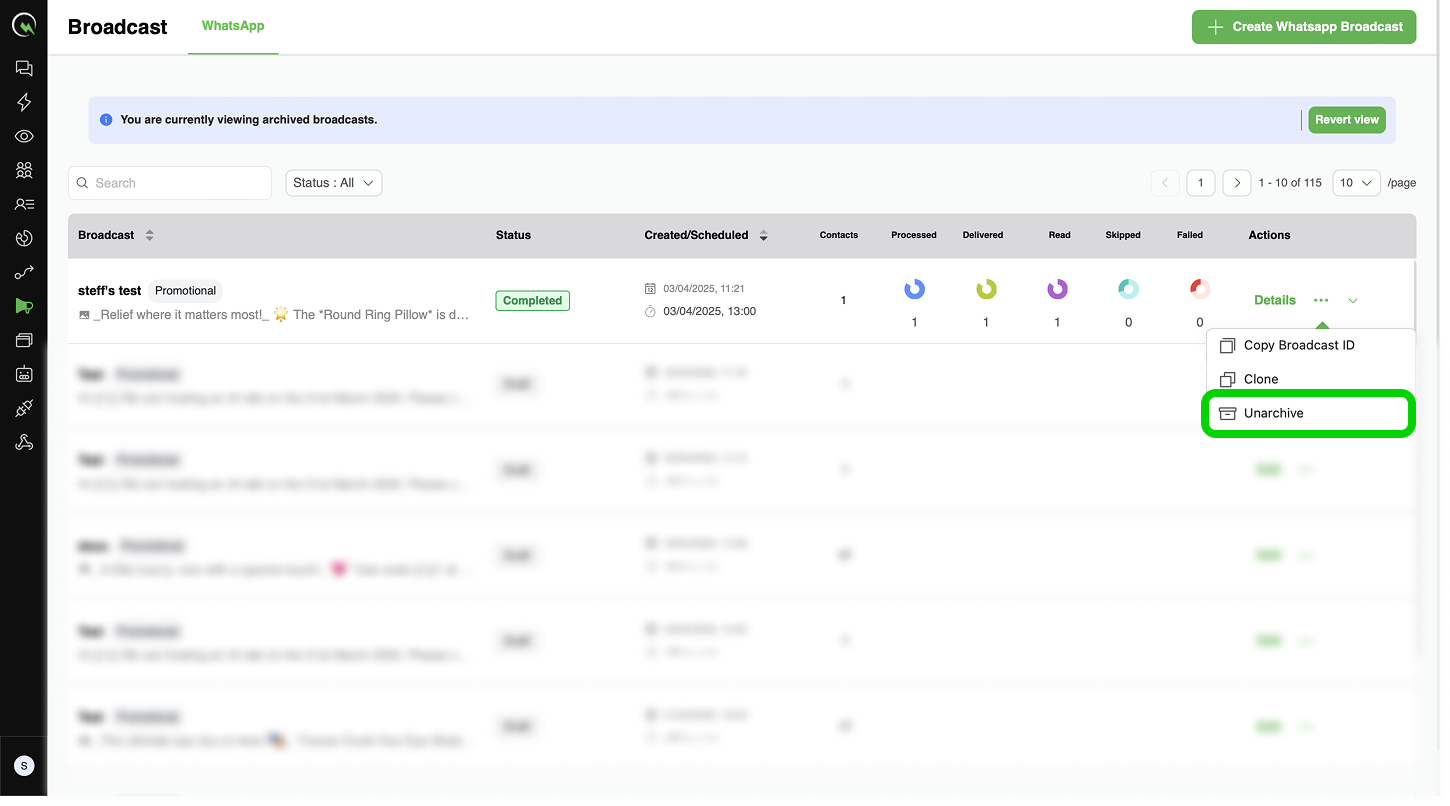1450x806 pixels.
Task: Click the plug integrations sidebar icon
Action: pos(24,408)
